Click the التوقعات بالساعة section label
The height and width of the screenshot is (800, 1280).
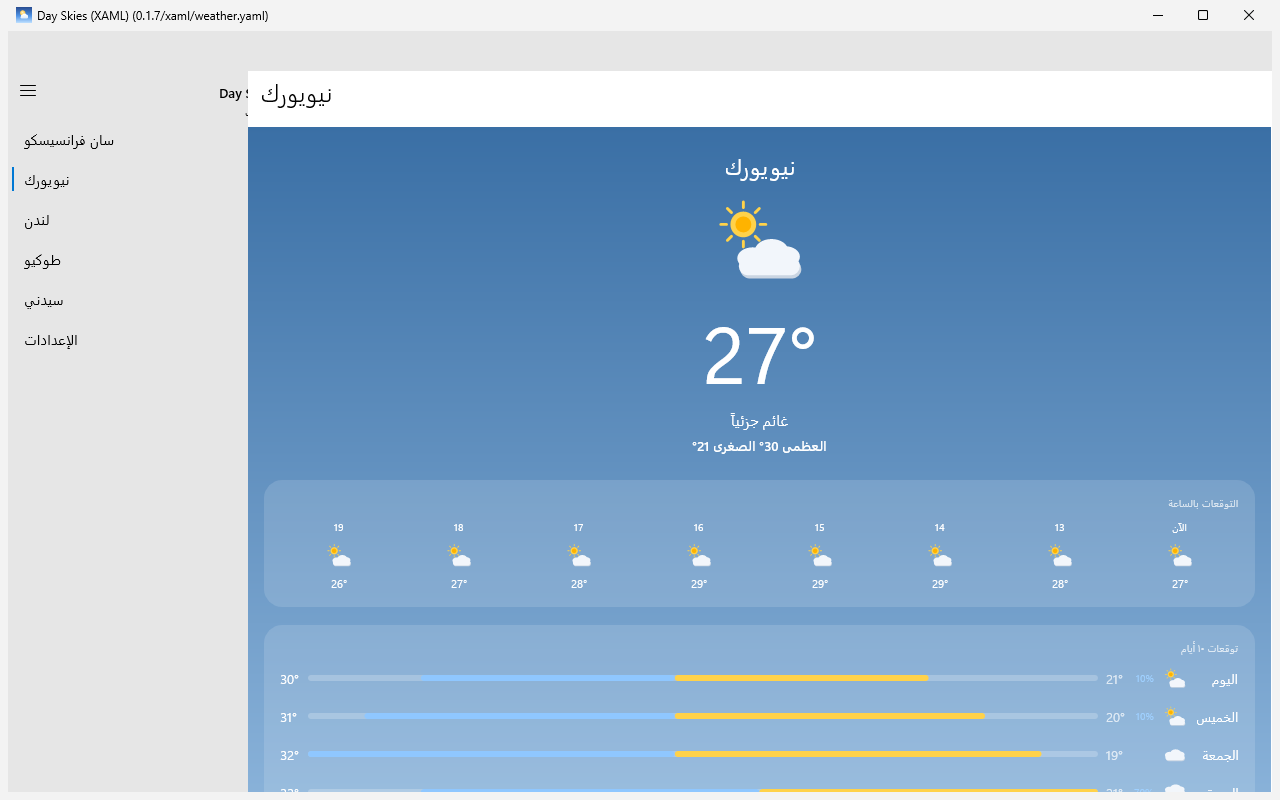[1203, 503]
